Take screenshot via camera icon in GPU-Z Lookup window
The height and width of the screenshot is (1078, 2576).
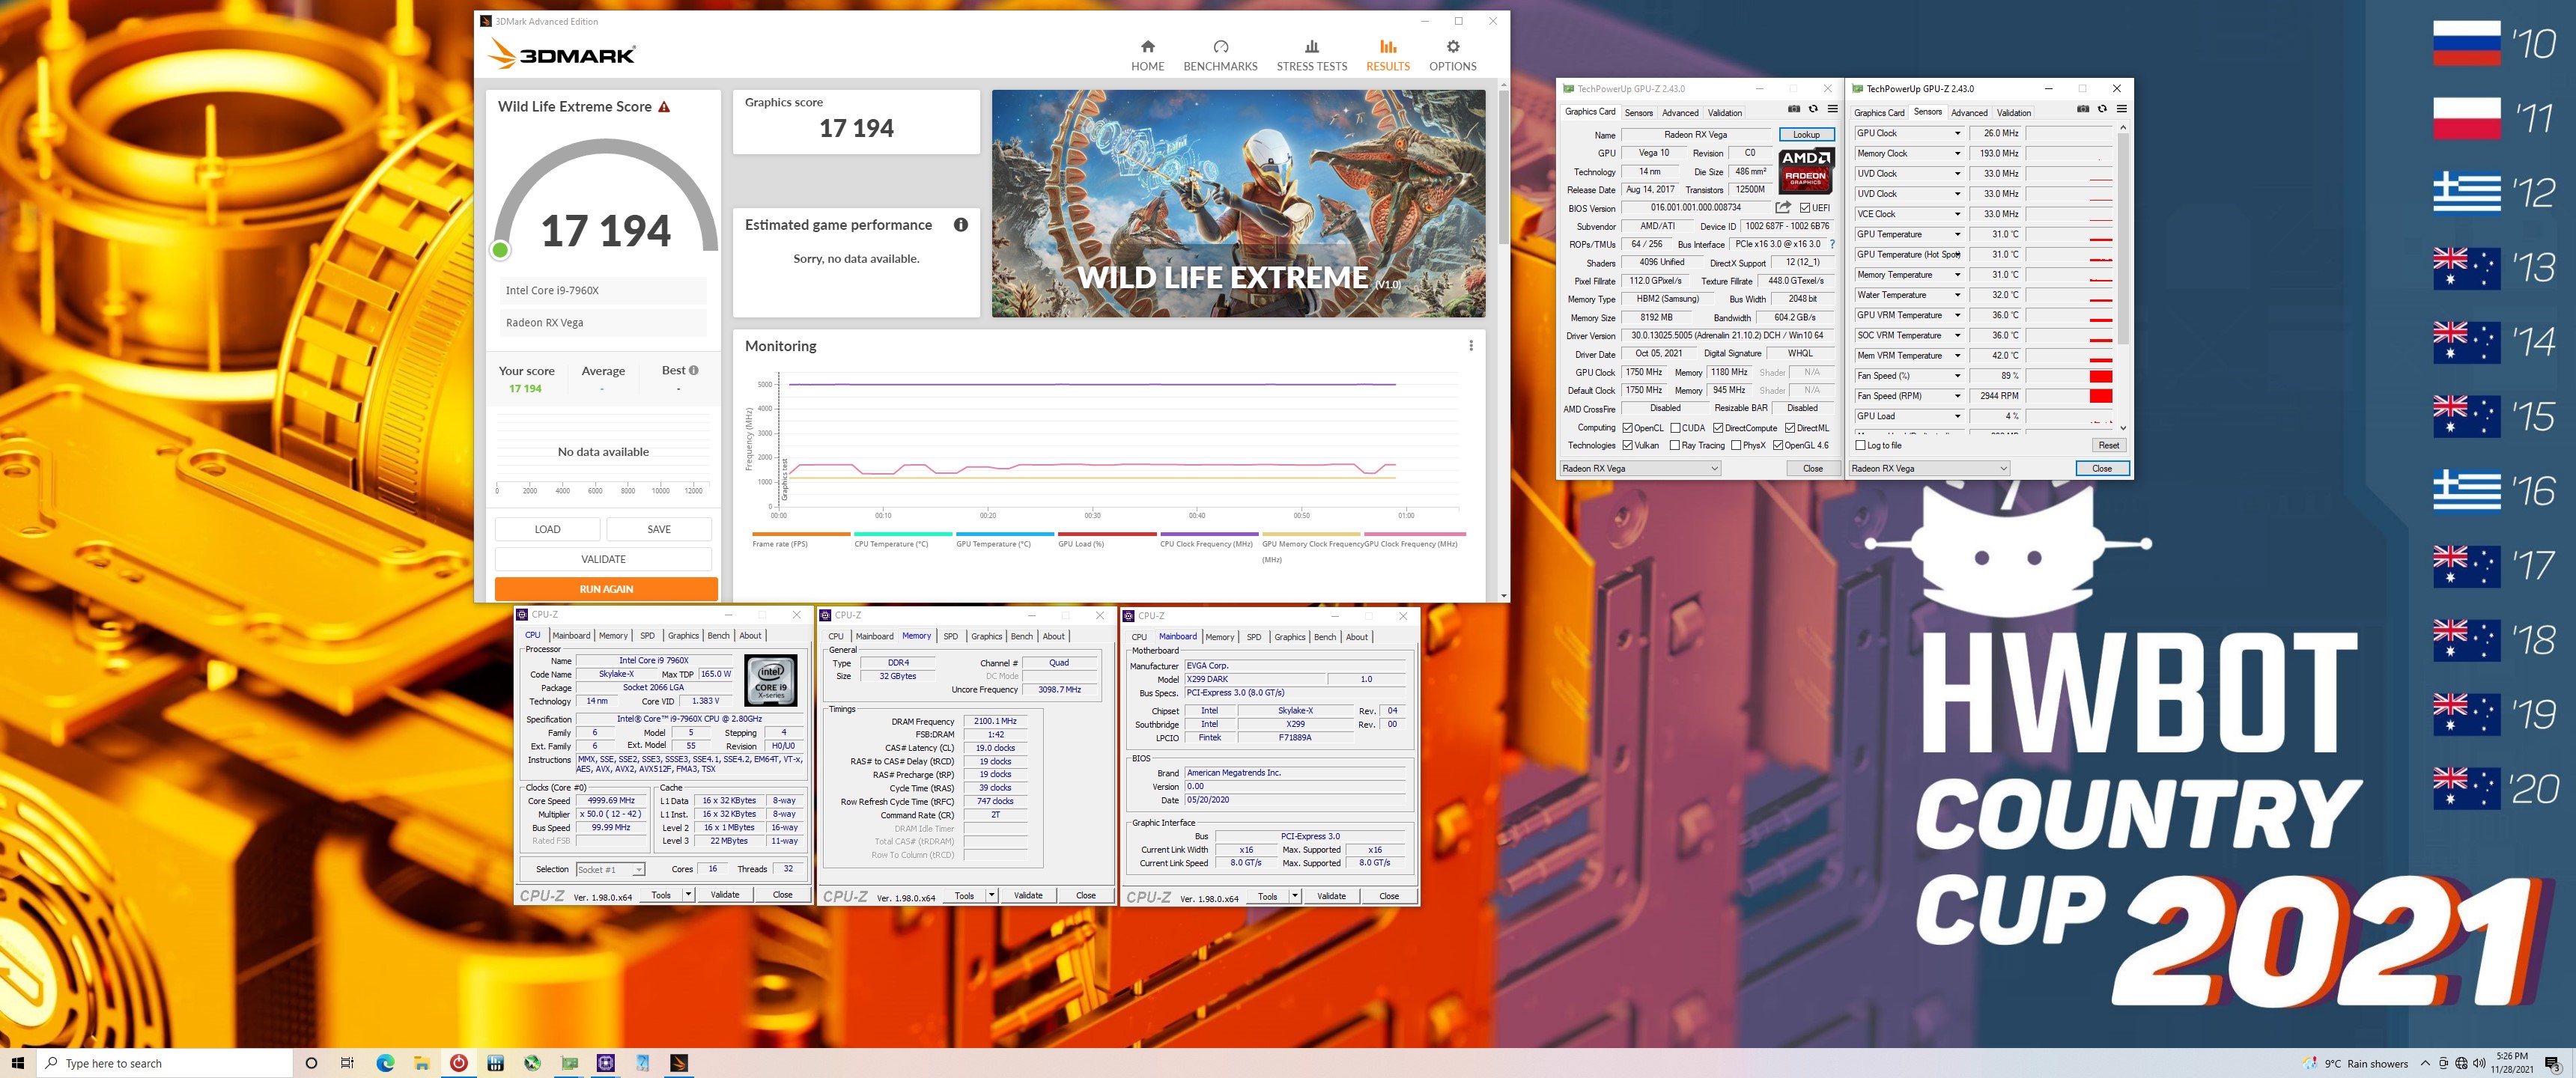pyautogui.click(x=1794, y=109)
